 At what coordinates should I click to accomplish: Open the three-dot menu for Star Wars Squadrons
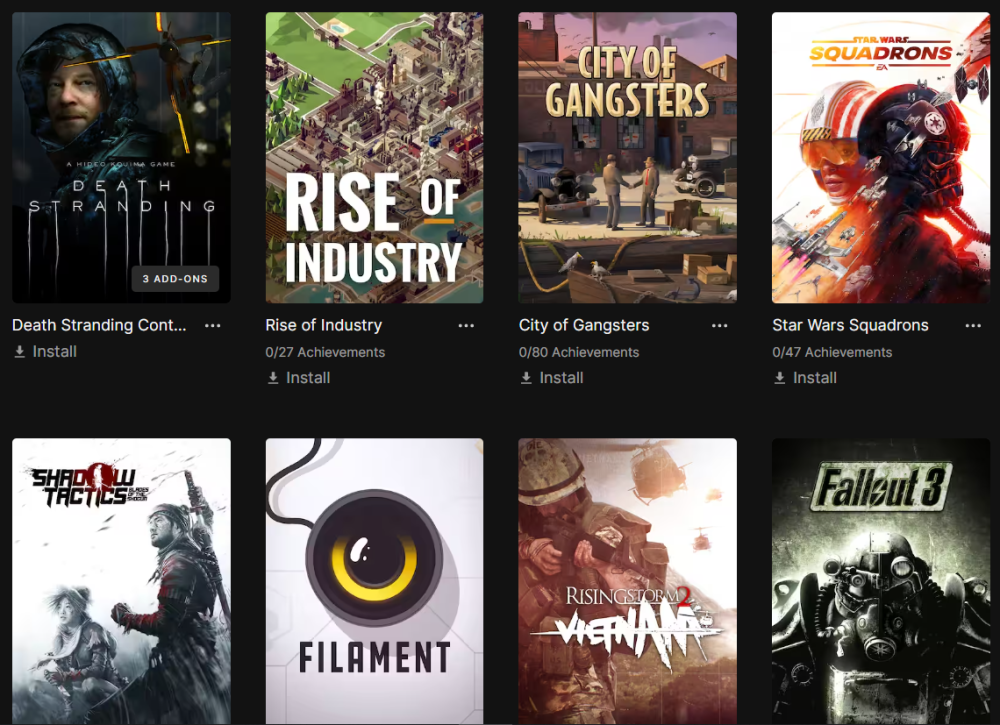[x=973, y=325]
